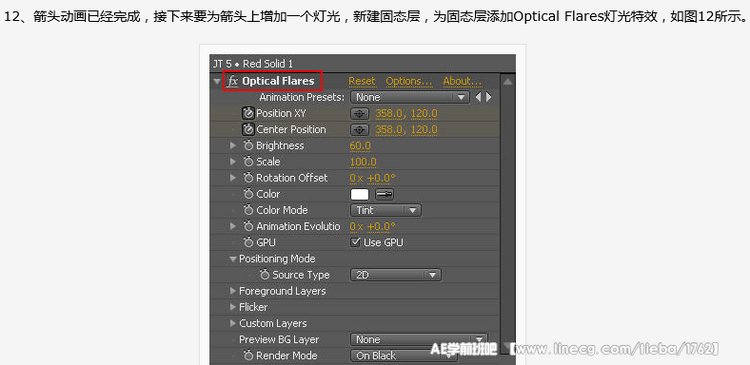Click the Preview BG Layer label
The height and width of the screenshot is (365, 750).
(279, 340)
